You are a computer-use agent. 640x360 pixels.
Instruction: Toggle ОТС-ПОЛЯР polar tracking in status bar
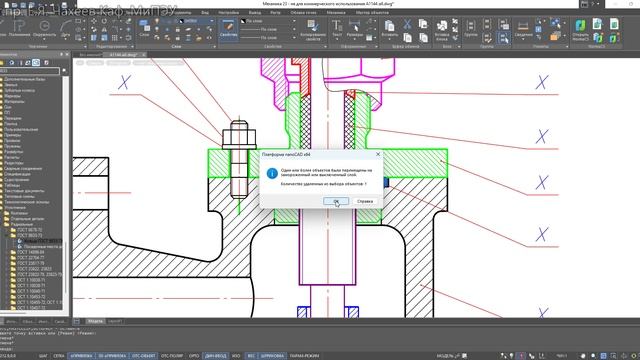[x=172, y=356]
